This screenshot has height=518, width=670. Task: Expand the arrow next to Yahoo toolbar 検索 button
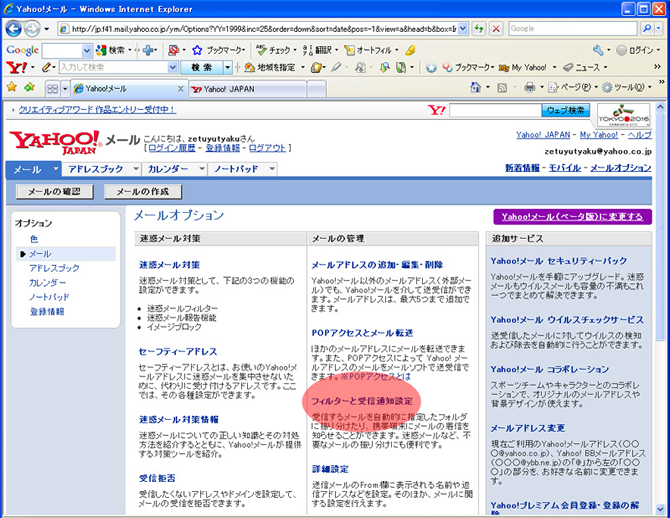pos(228,68)
